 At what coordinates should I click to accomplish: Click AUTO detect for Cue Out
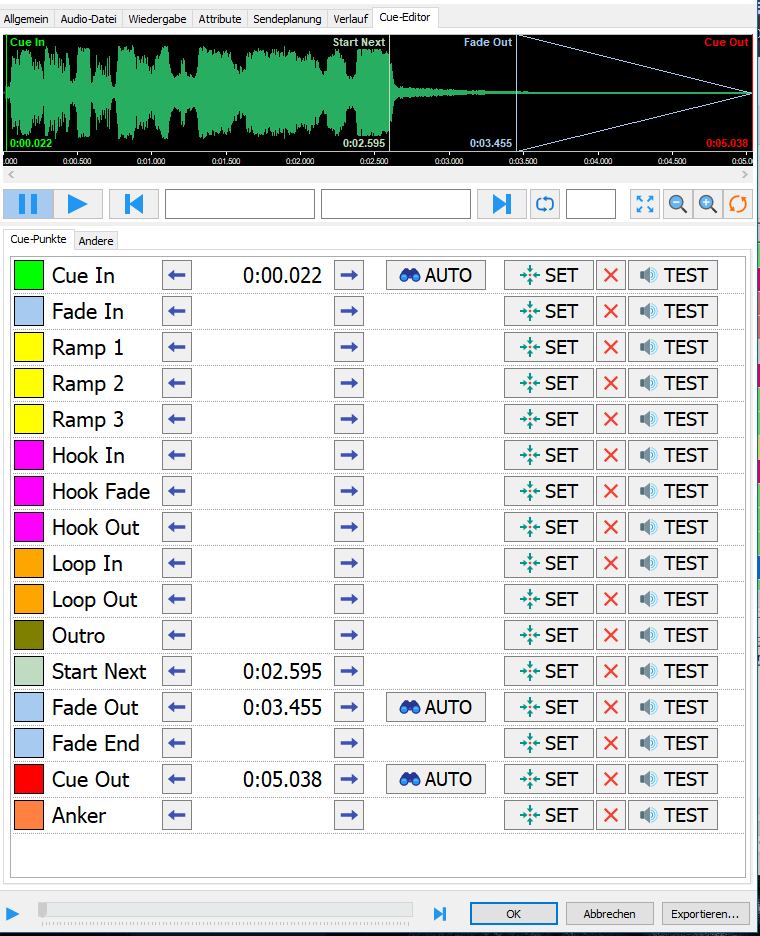[436, 779]
